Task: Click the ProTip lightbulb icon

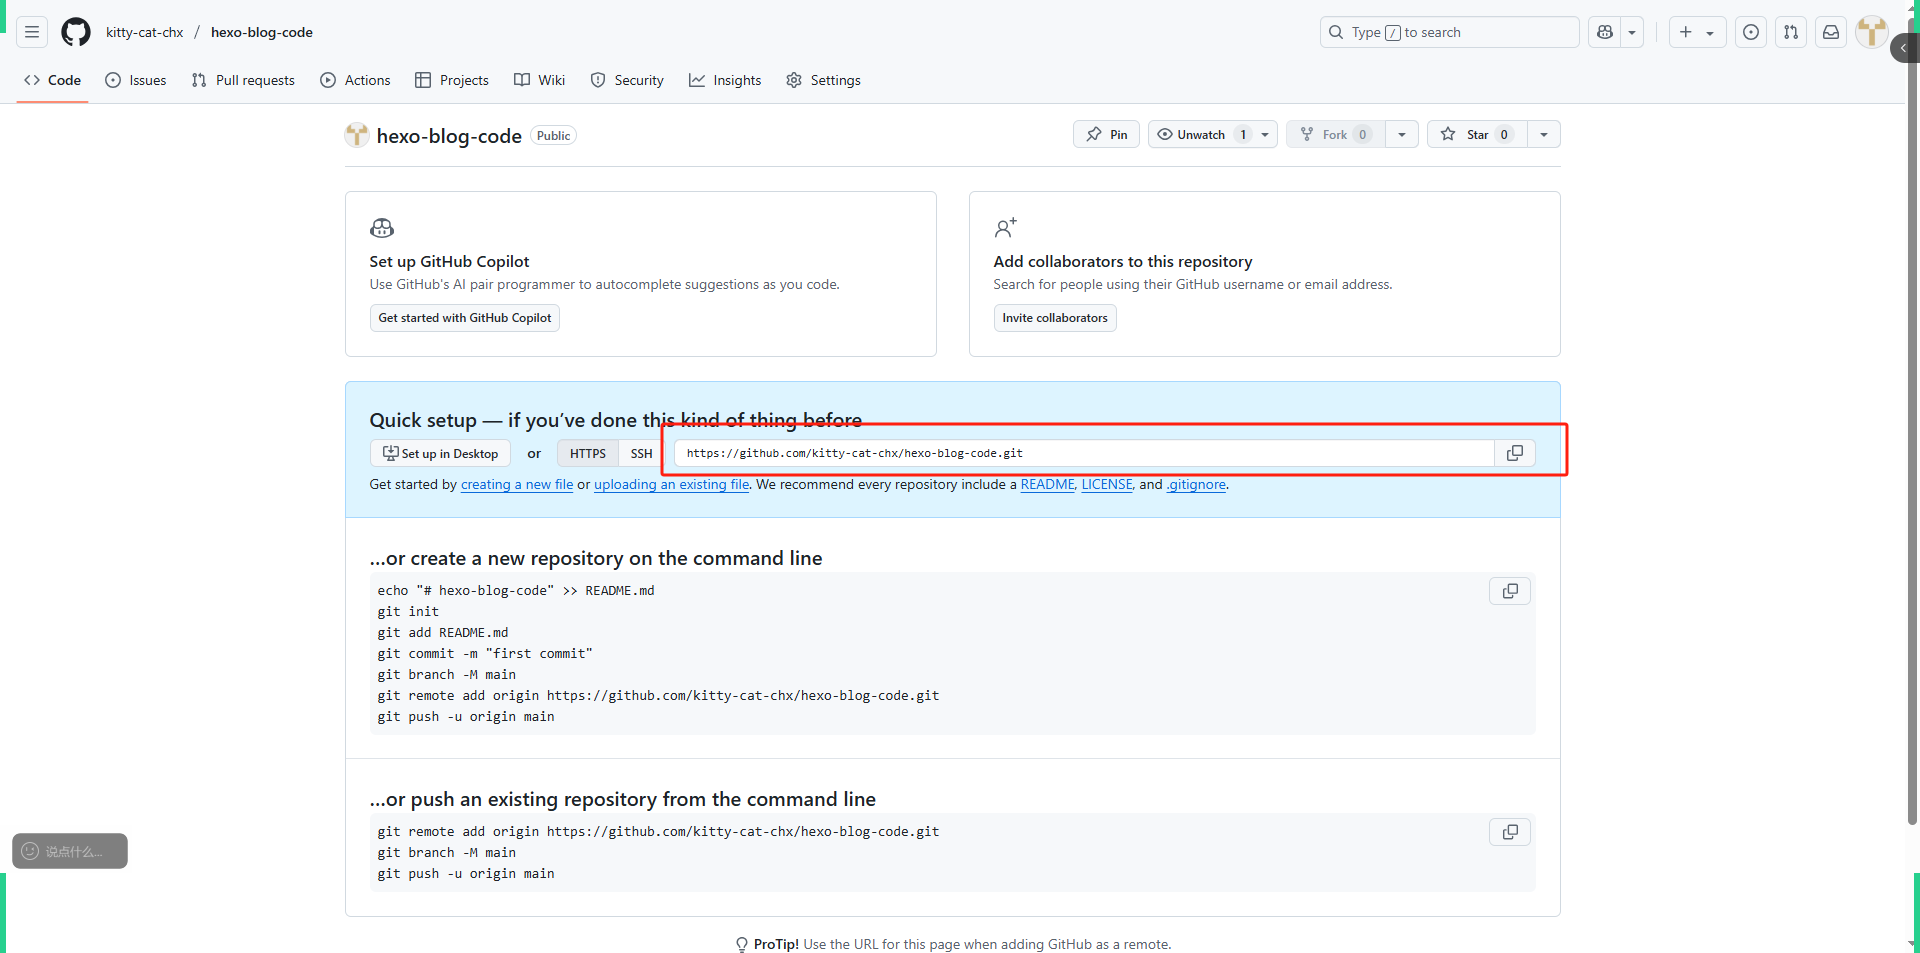Action: [x=742, y=944]
